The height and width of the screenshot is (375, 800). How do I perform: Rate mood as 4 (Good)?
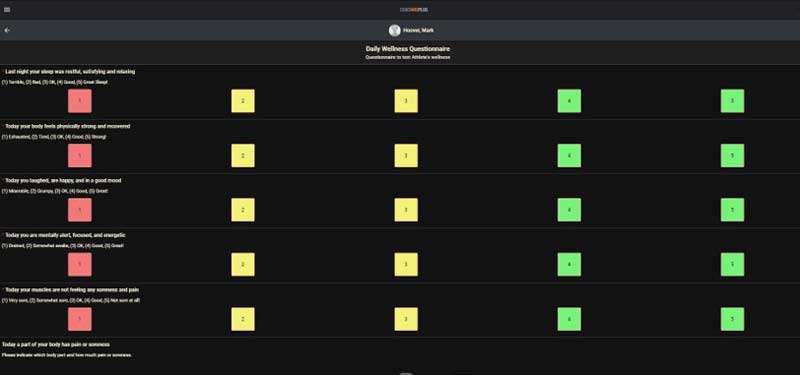[x=569, y=210]
